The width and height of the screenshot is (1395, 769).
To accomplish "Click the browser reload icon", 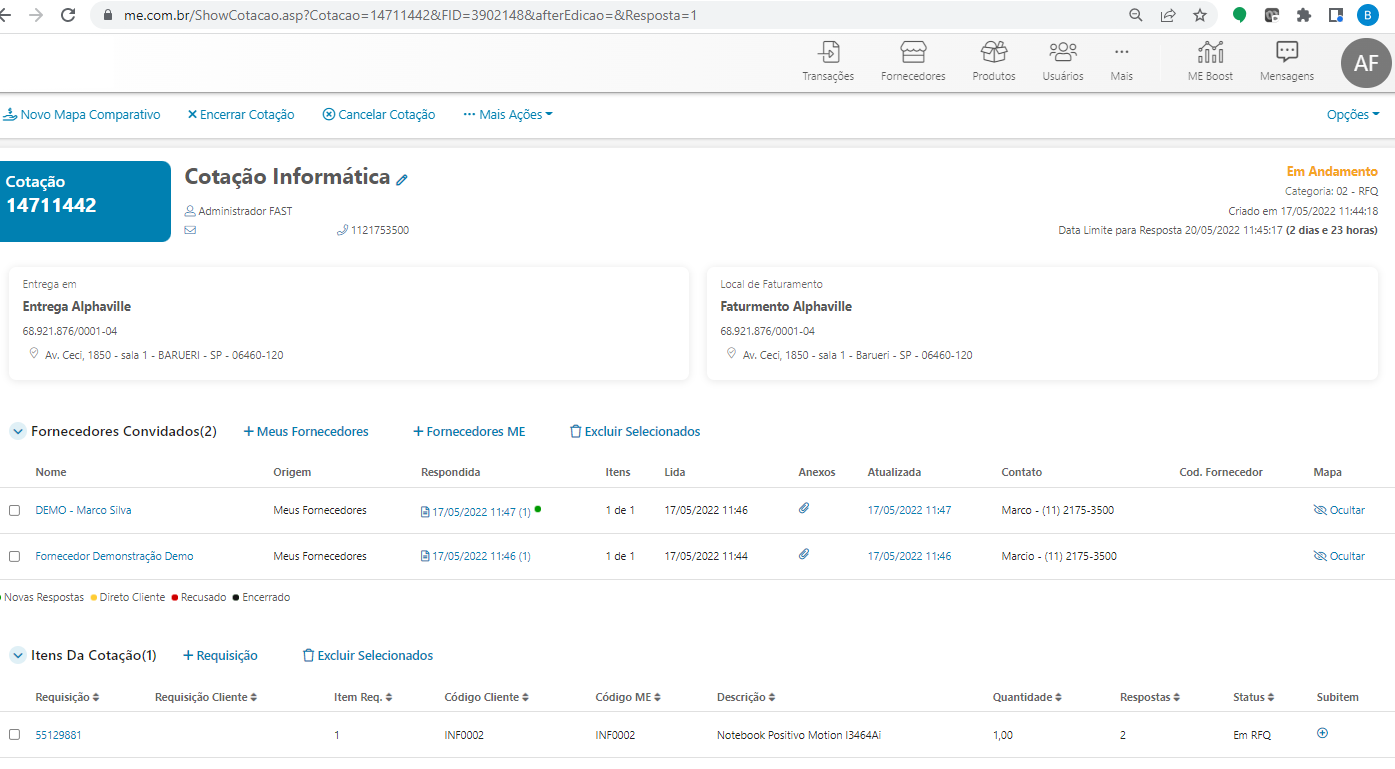I will click(68, 15).
